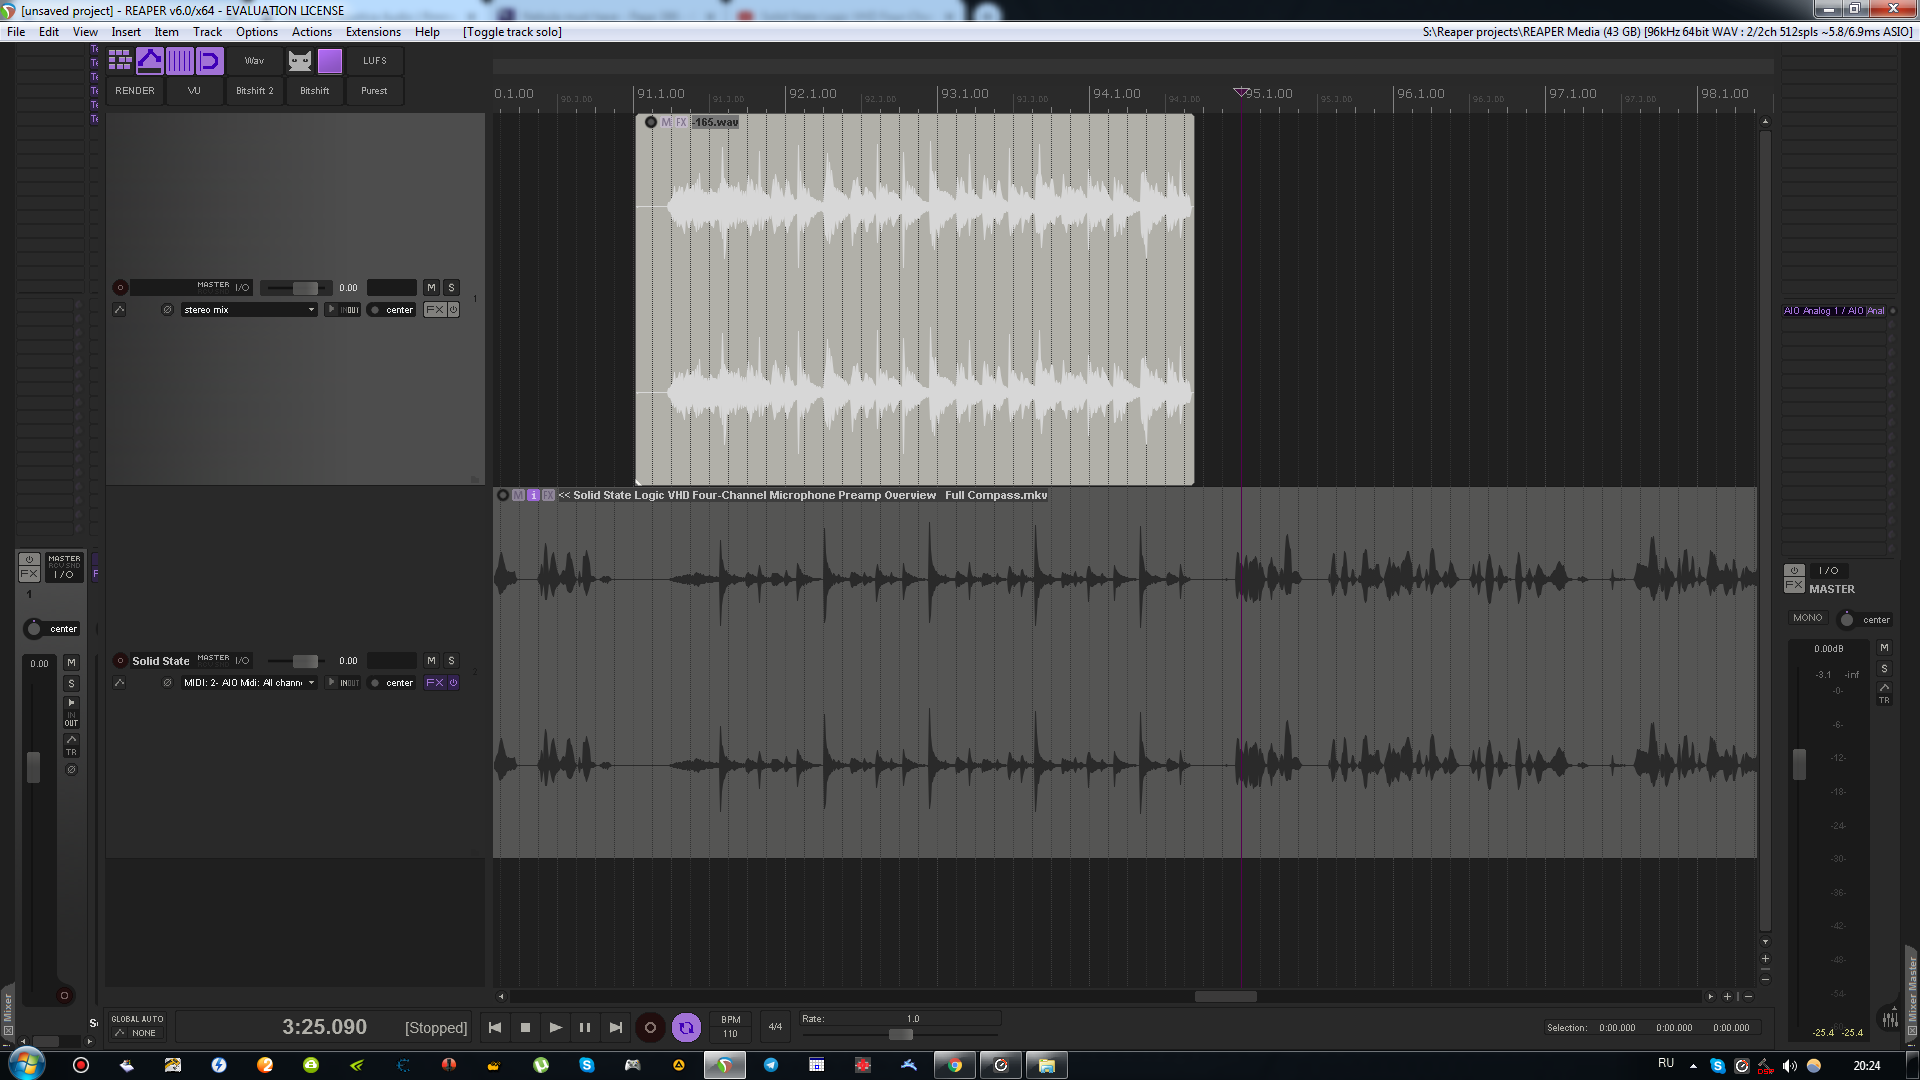This screenshot has height=1080, width=1920.
Task: Solo the first track
Action: click(x=451, y=288)
